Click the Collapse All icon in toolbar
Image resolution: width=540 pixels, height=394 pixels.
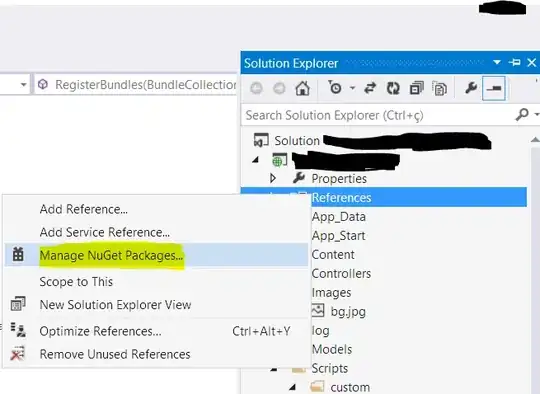[x=416, y=89]
